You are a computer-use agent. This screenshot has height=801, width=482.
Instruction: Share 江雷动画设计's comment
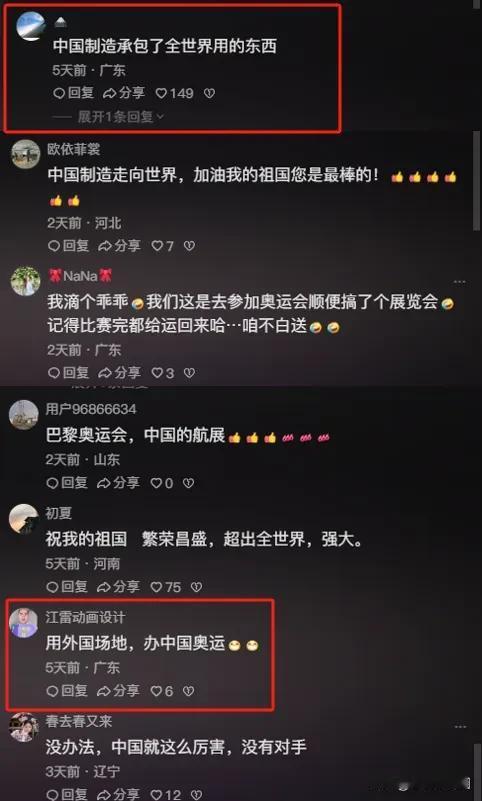[x=118, y=691]
